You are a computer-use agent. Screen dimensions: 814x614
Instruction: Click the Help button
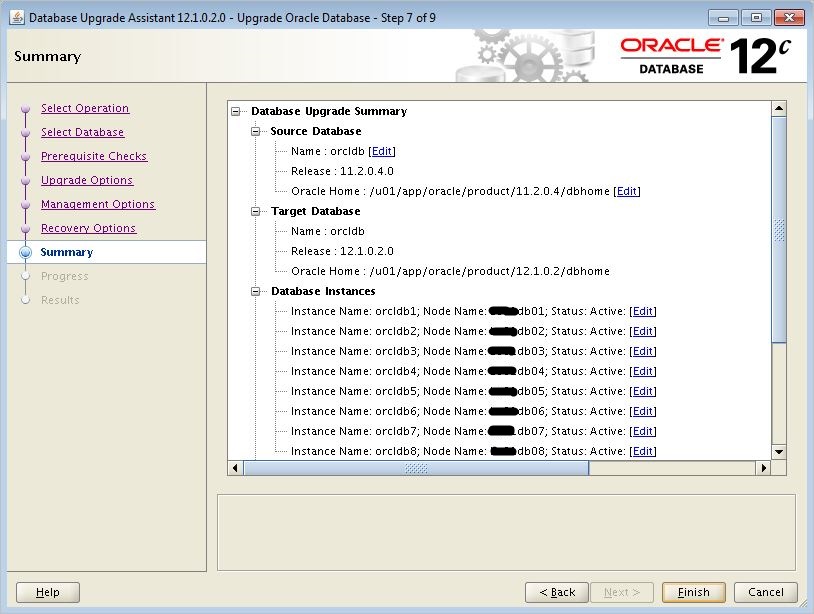click(x=48, y=592)
